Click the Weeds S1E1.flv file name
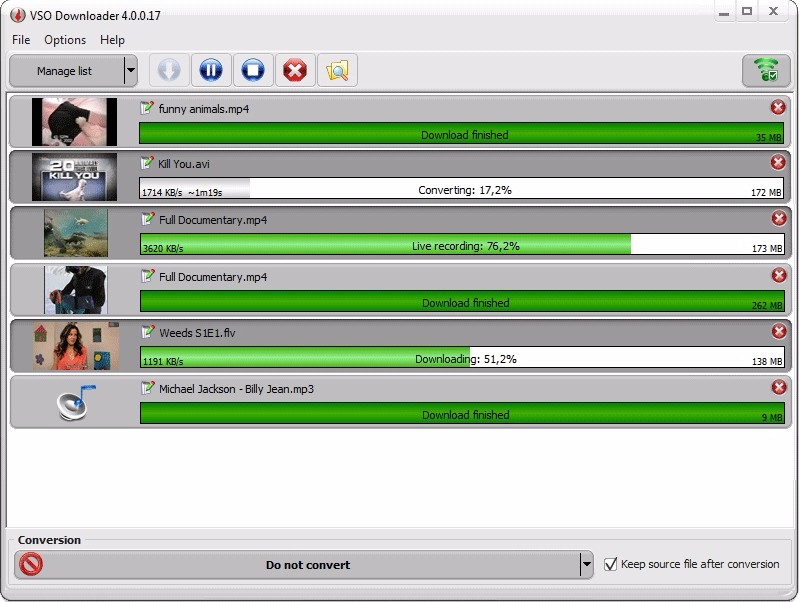 [197, 333]
